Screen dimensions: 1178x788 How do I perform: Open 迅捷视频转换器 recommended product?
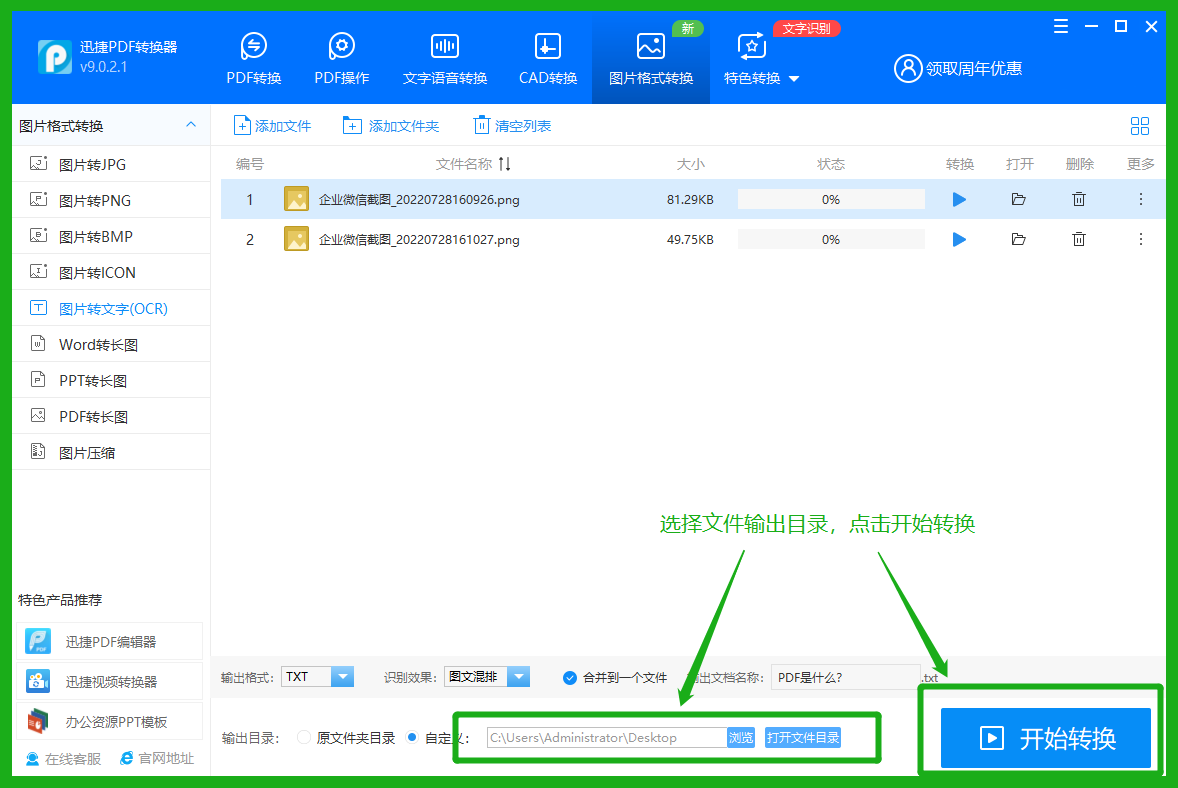(x=110, y=681)
